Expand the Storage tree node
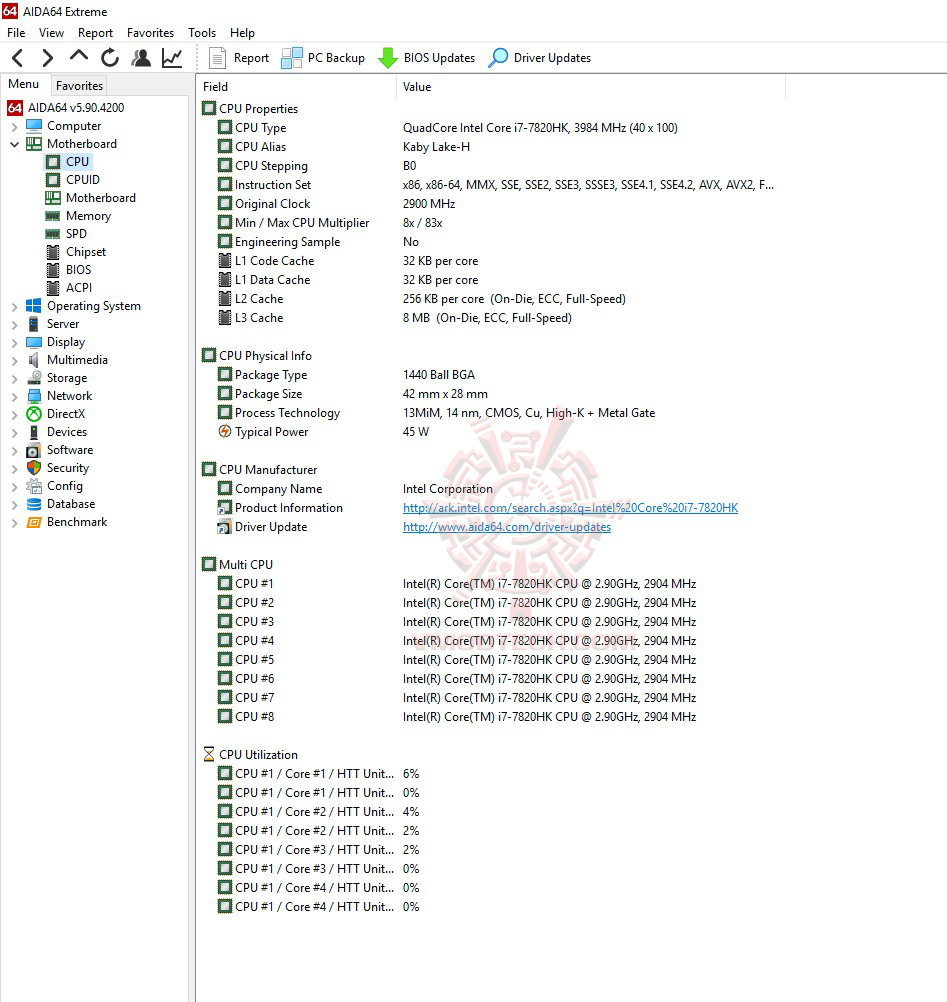 15,378
